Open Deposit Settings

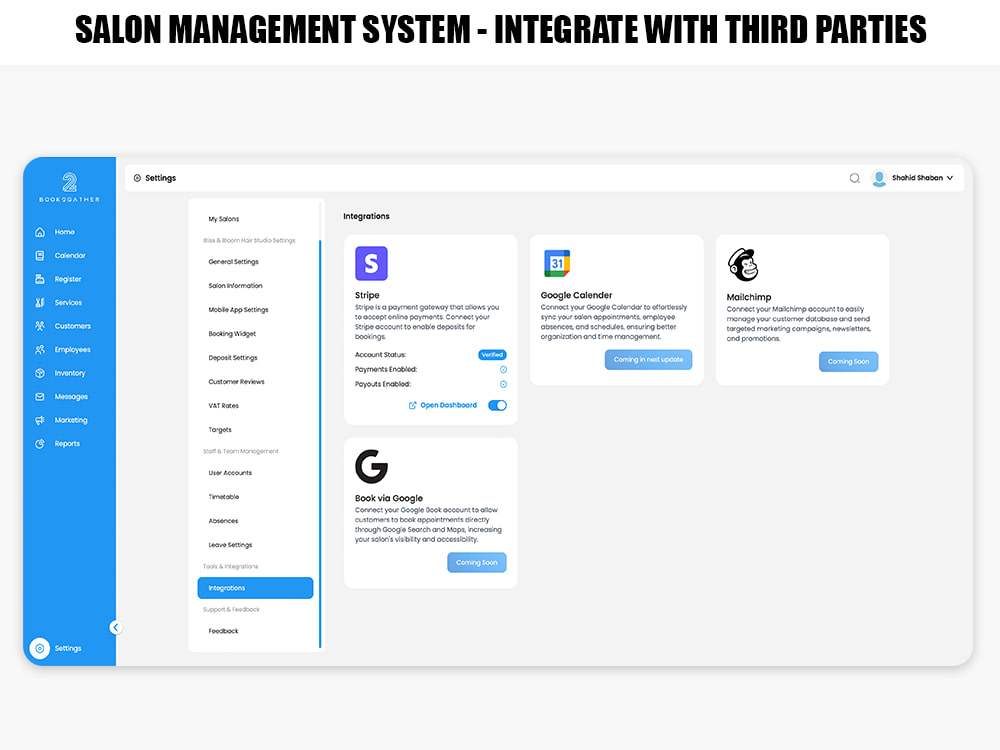233,358
